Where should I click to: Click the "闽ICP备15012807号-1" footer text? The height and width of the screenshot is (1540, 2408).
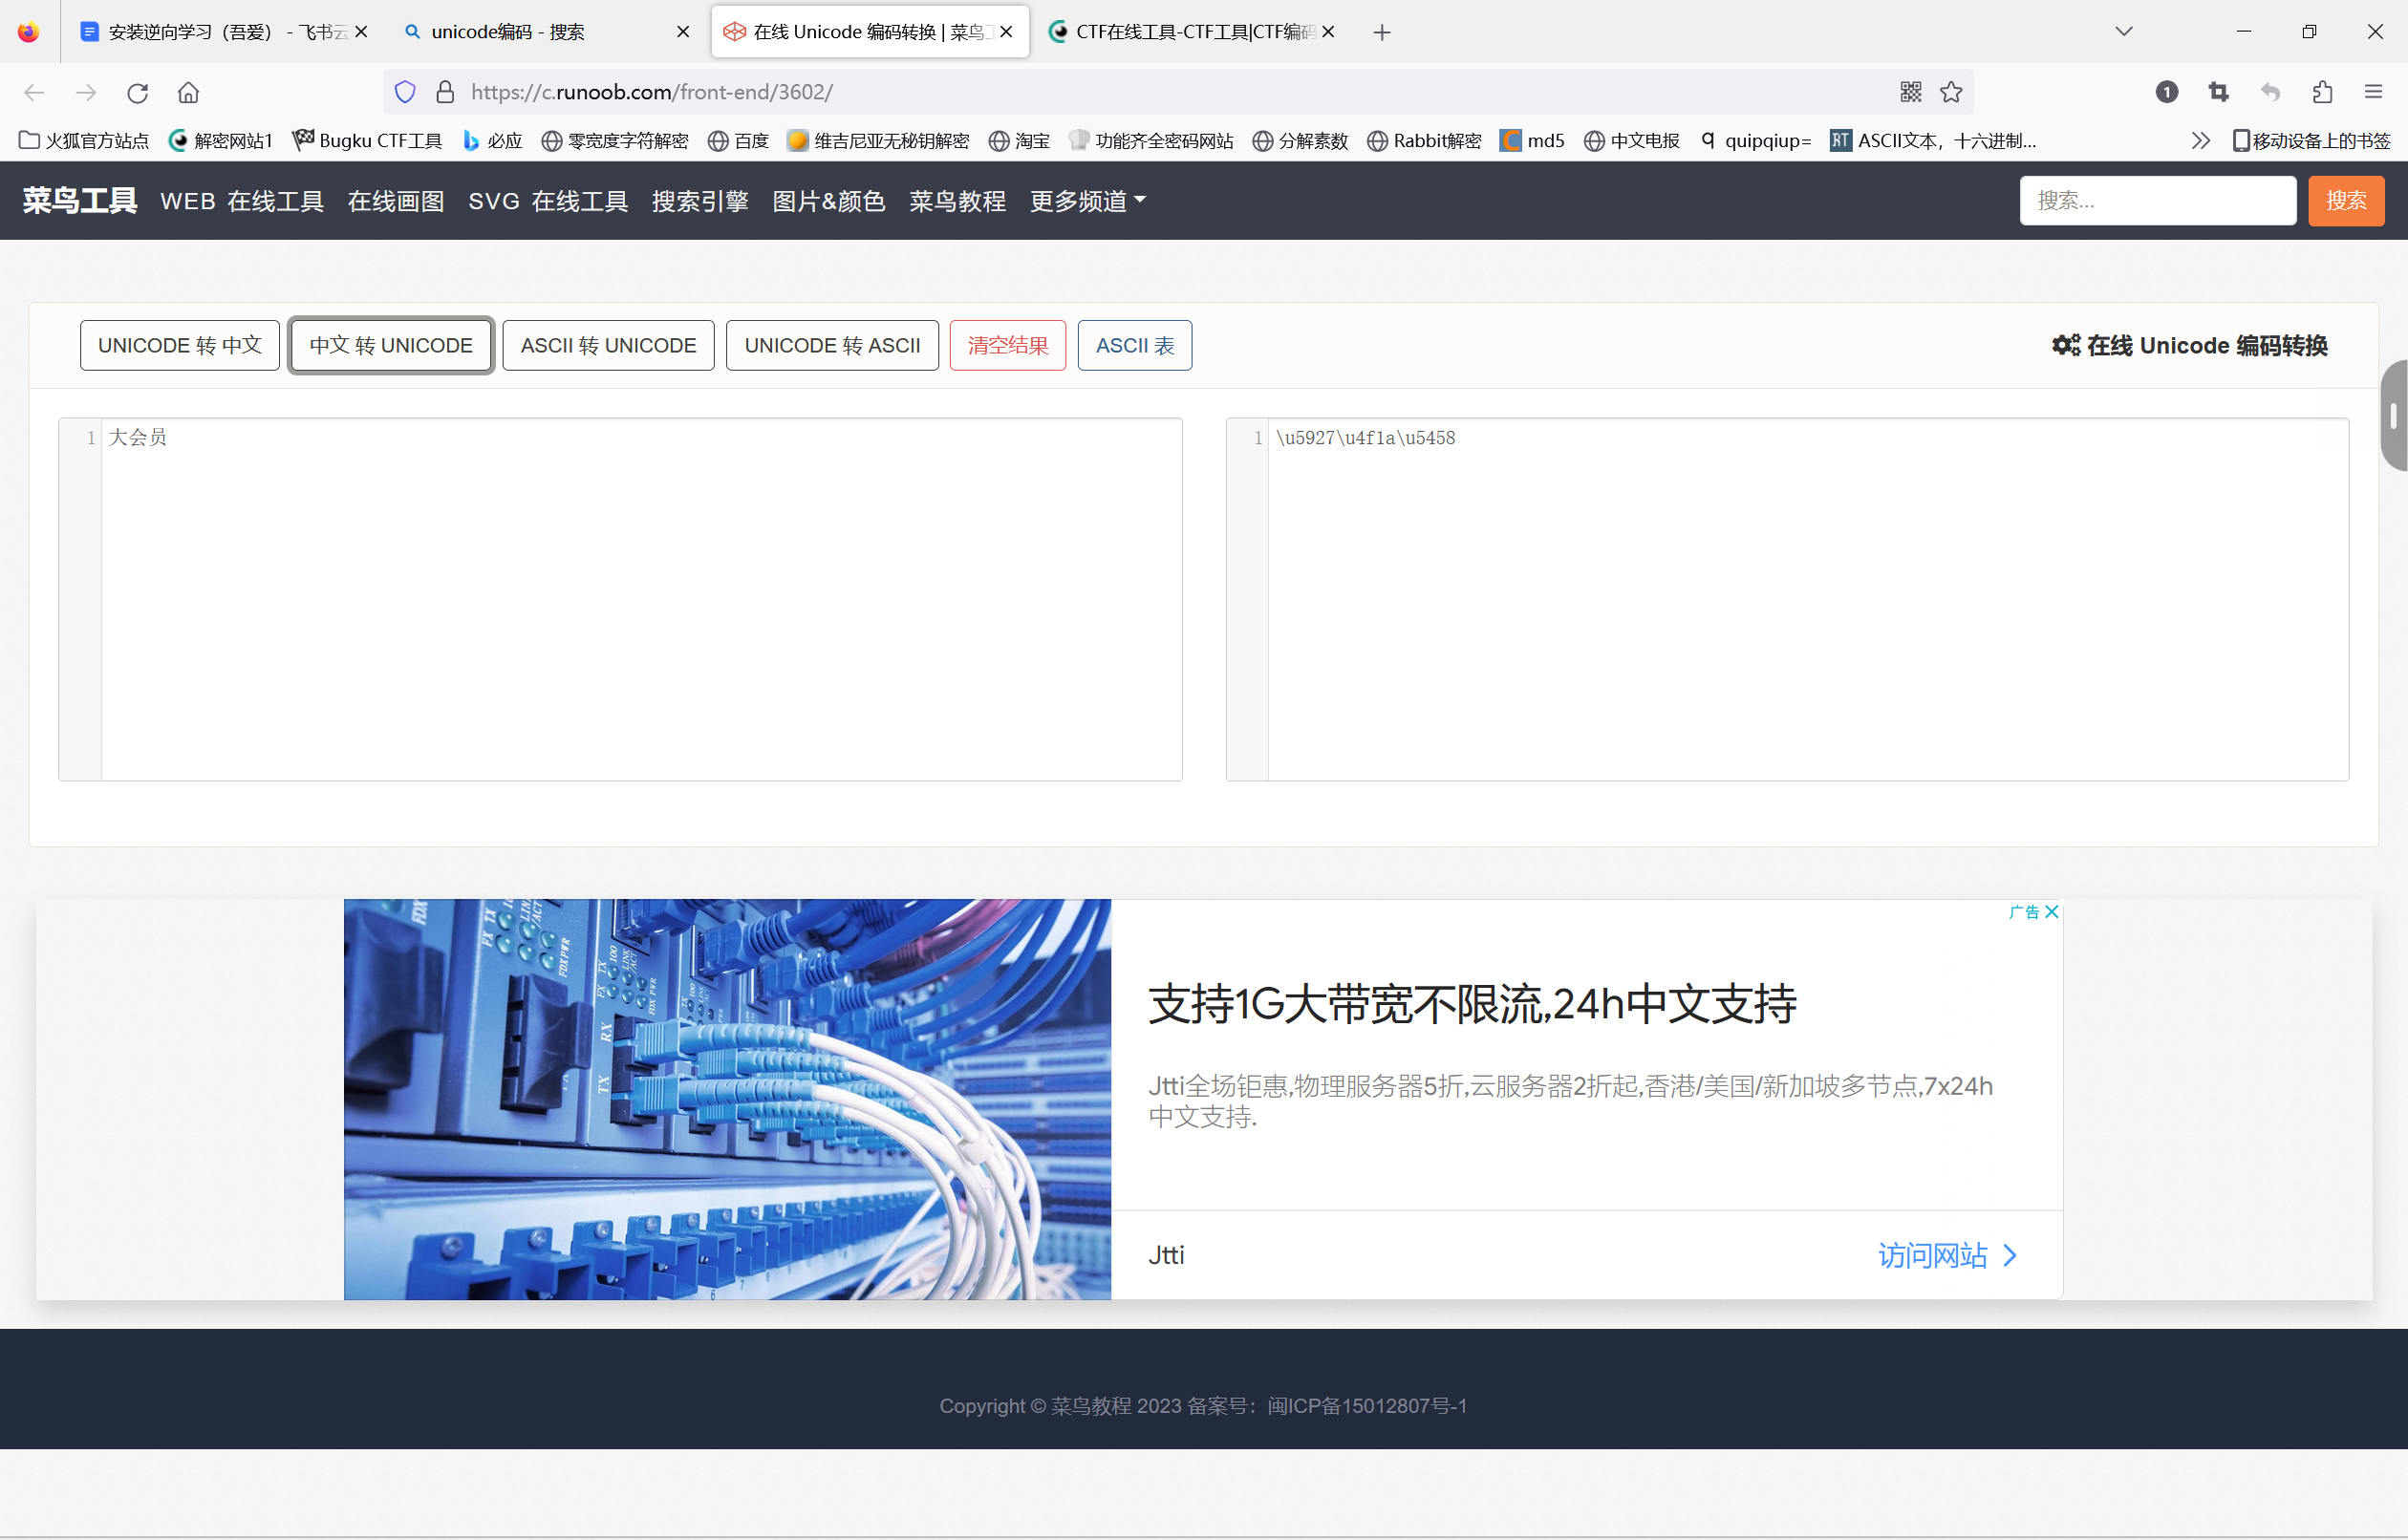1367,1406
